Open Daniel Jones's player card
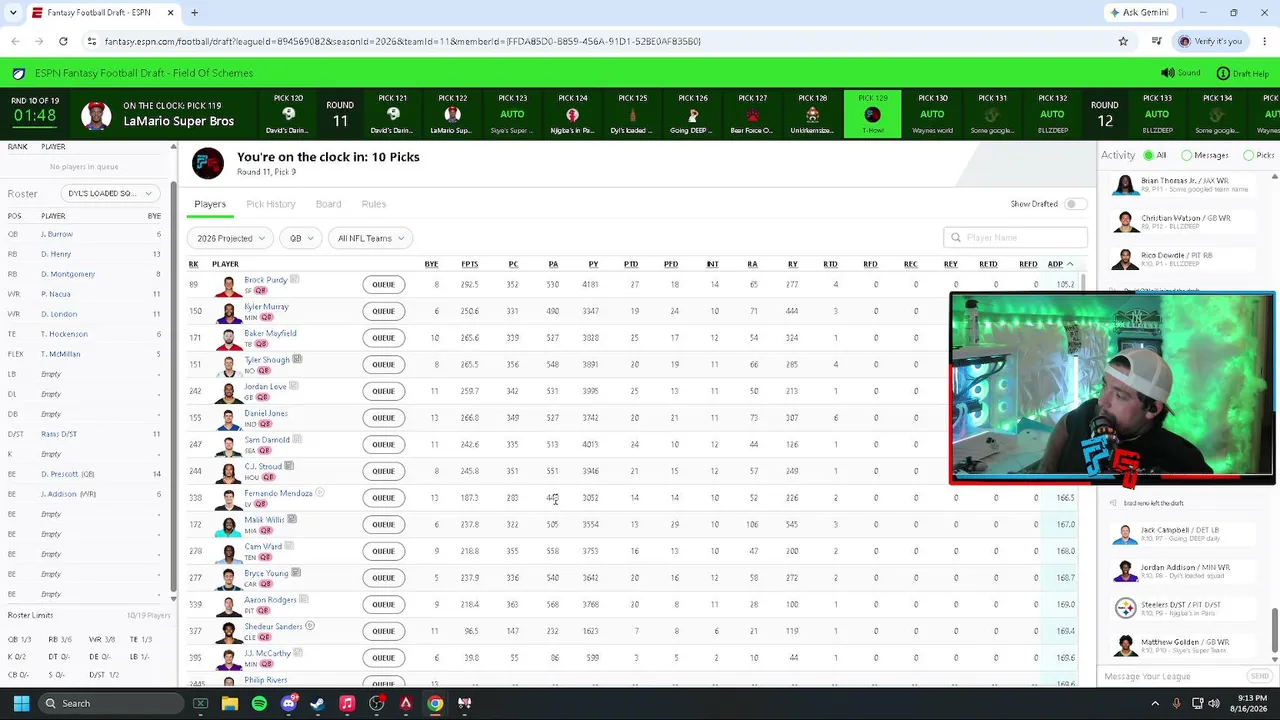 (266, 413)
